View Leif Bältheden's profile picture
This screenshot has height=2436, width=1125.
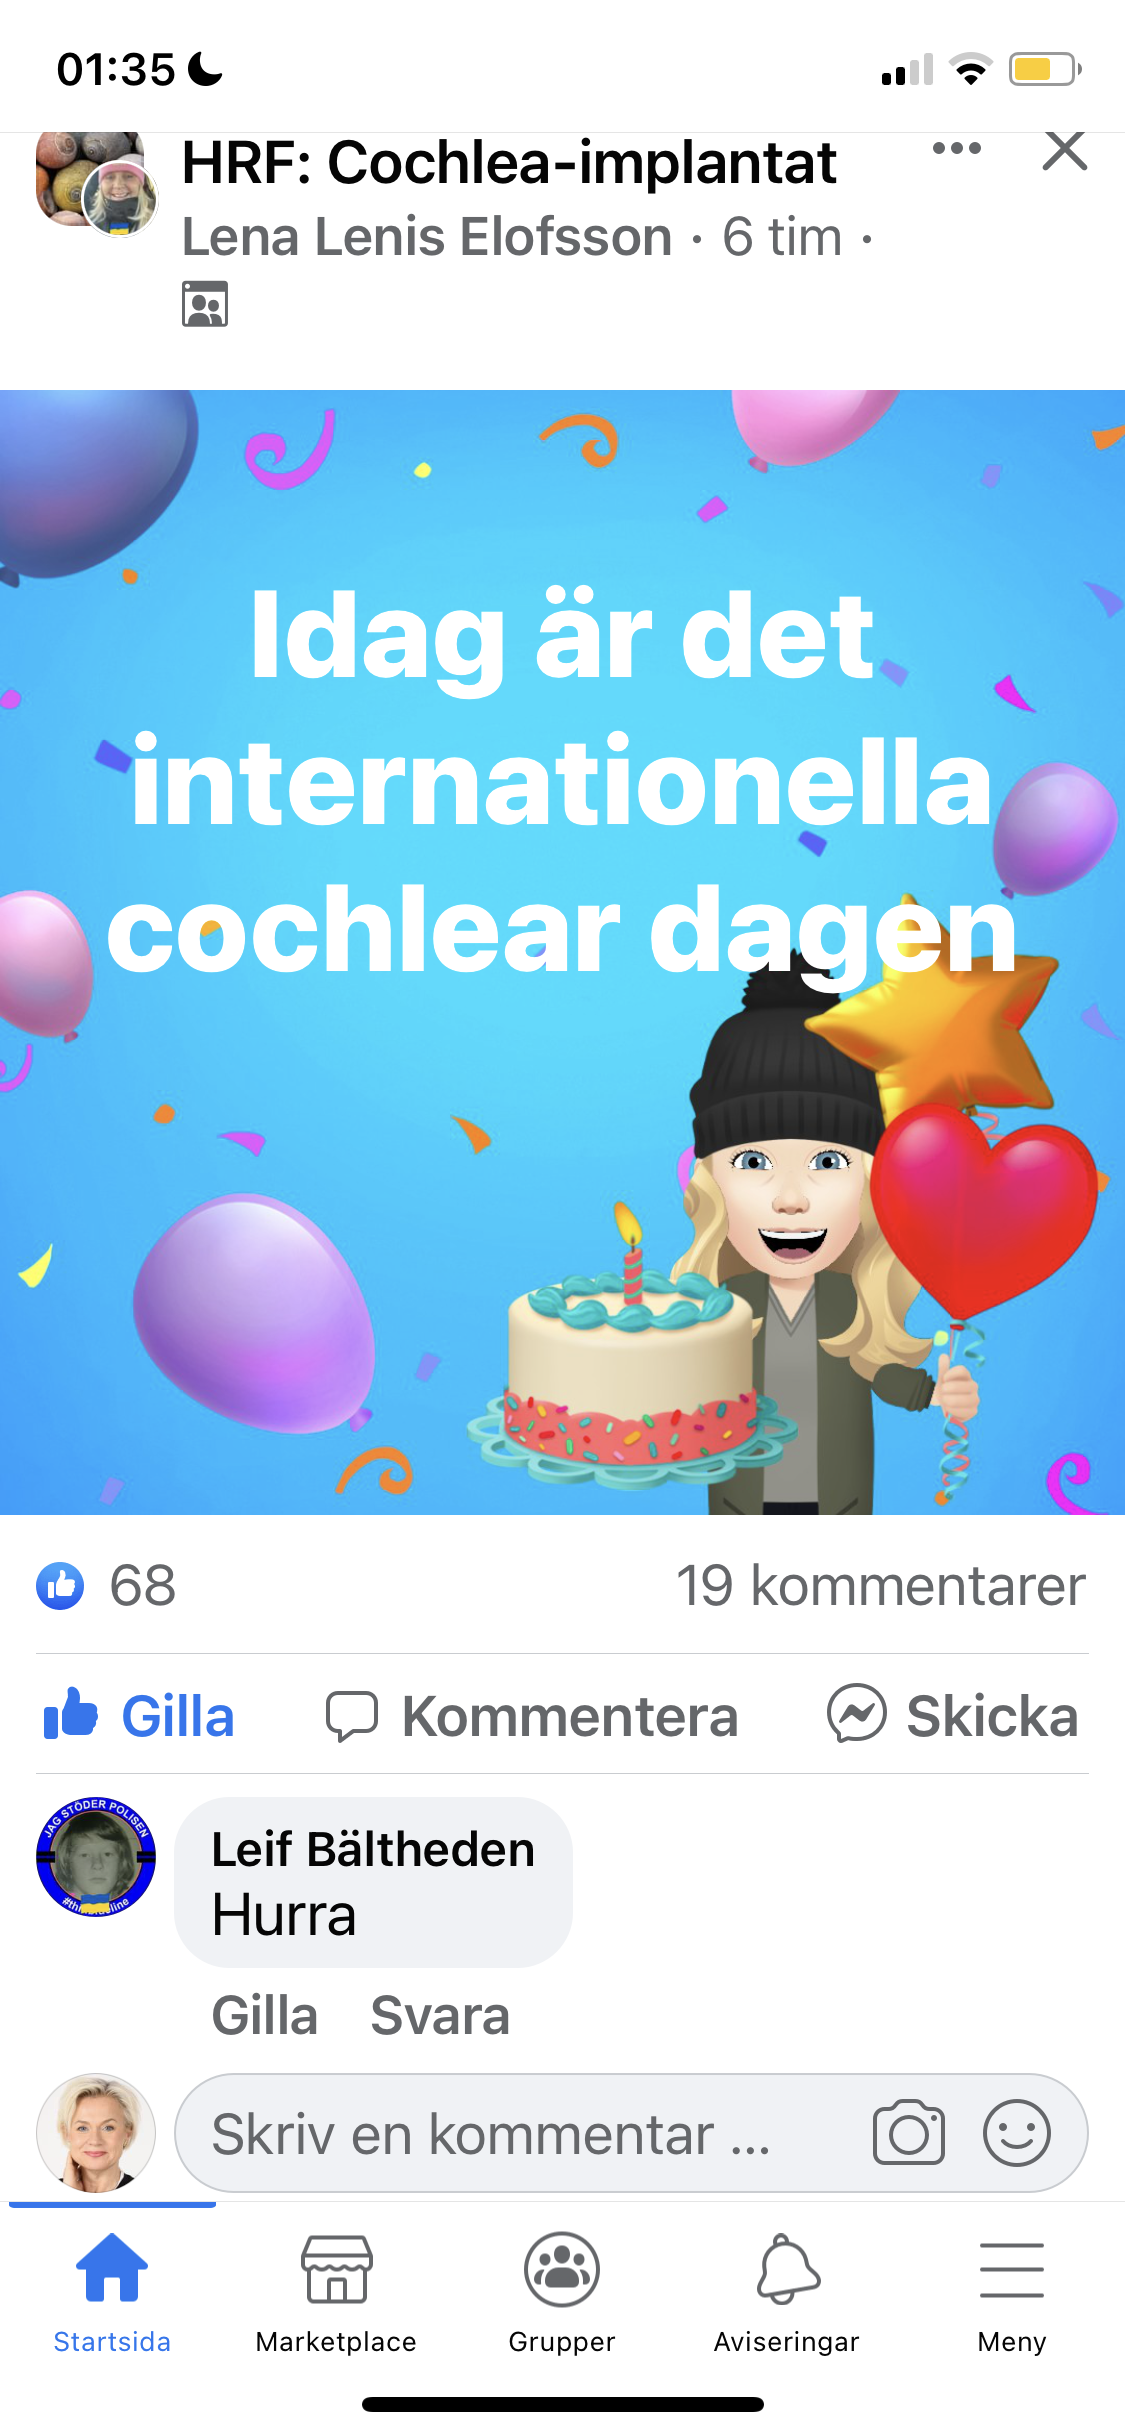point(96,1857)
